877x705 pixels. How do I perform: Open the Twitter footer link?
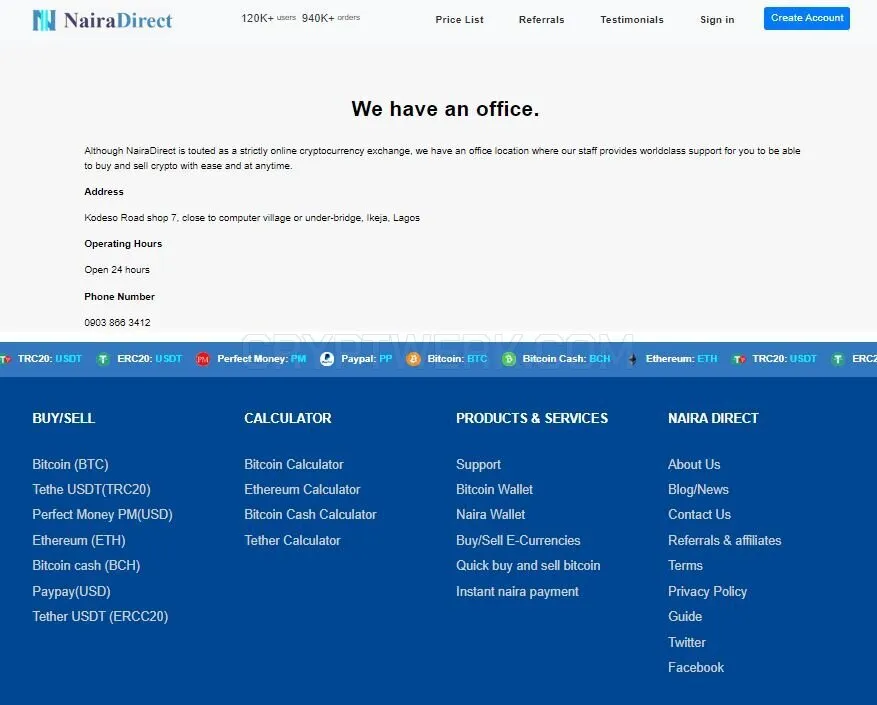pyautogui.click(x=687, y=642)
